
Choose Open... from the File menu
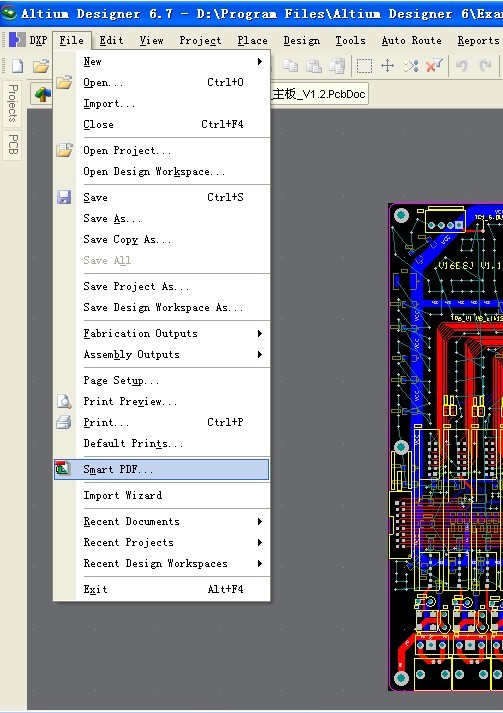point(161,82)
